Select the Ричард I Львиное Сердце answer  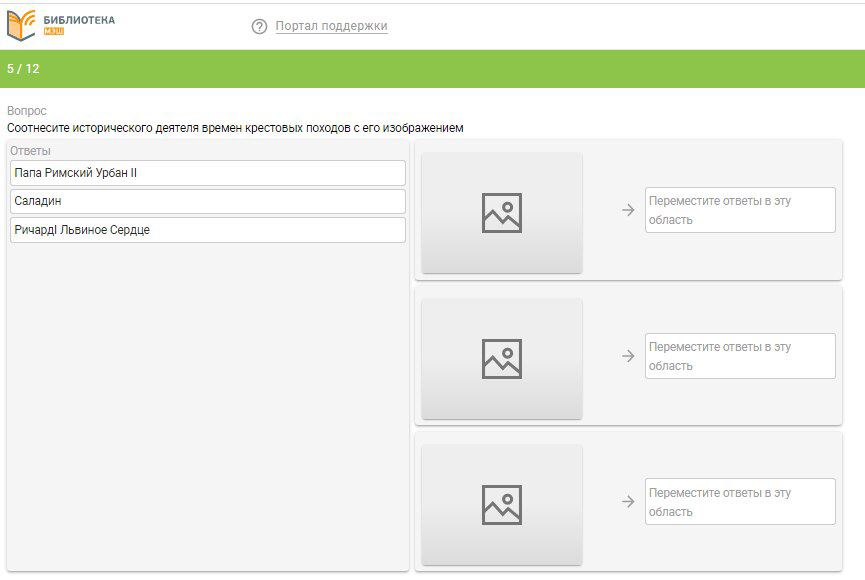coord(208,230)
